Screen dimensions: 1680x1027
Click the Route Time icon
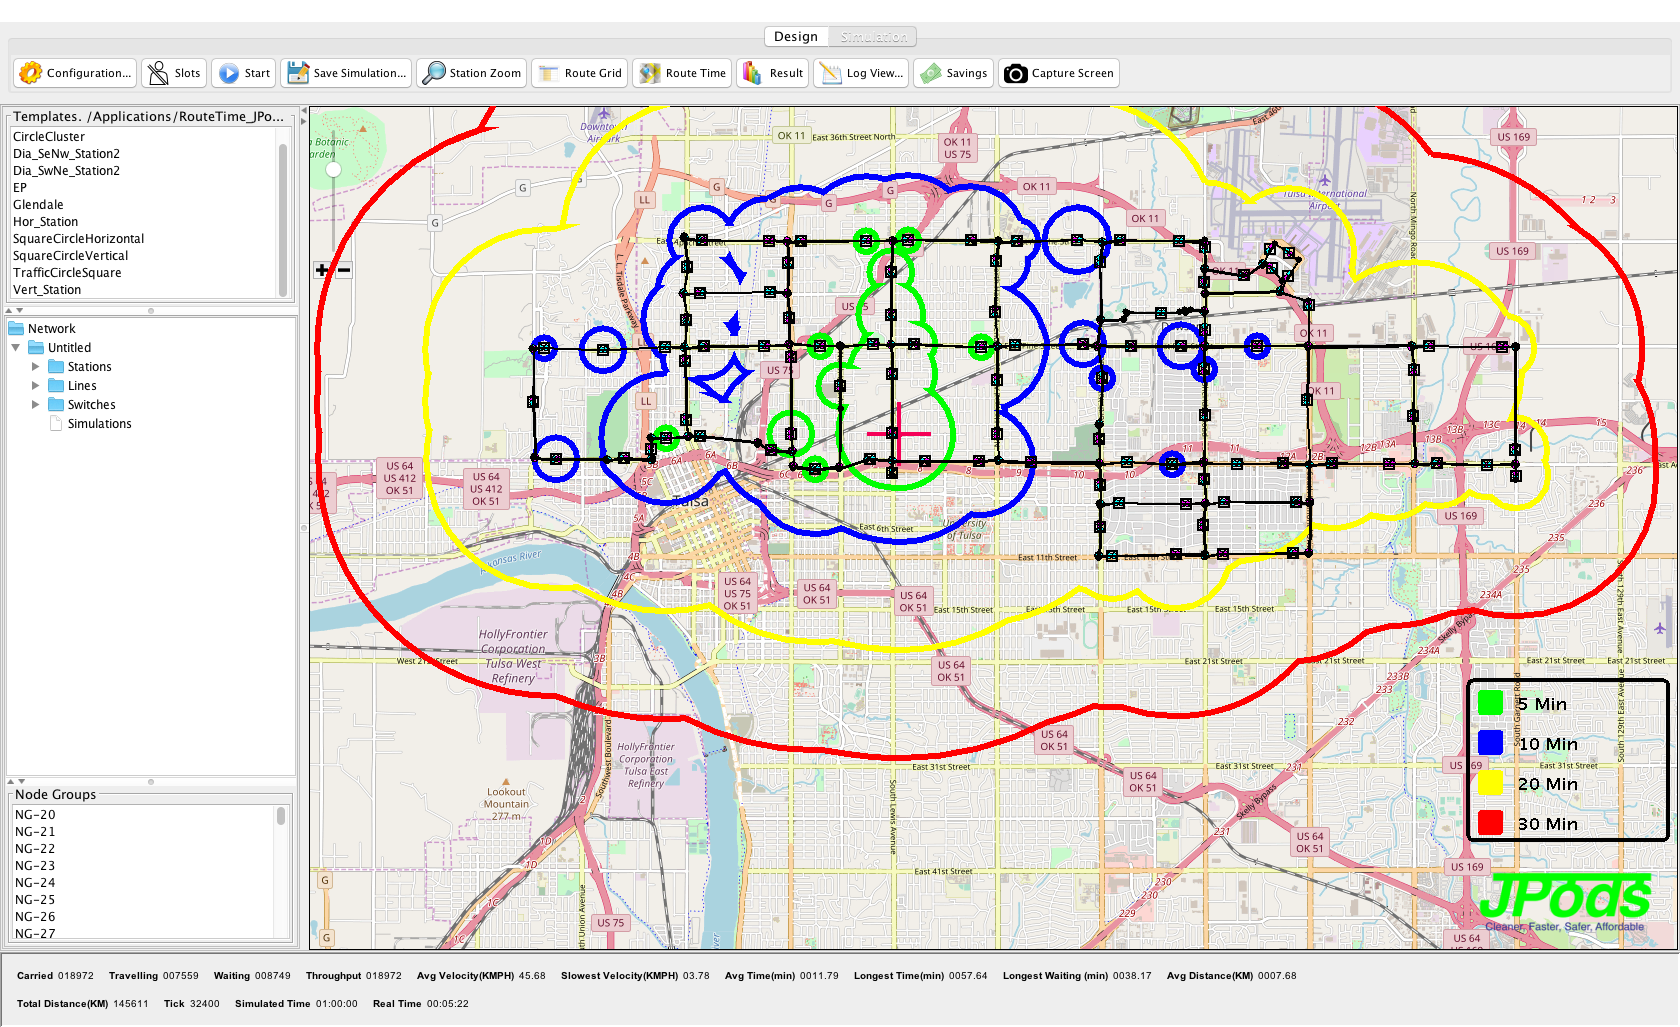tap(650, 73)
